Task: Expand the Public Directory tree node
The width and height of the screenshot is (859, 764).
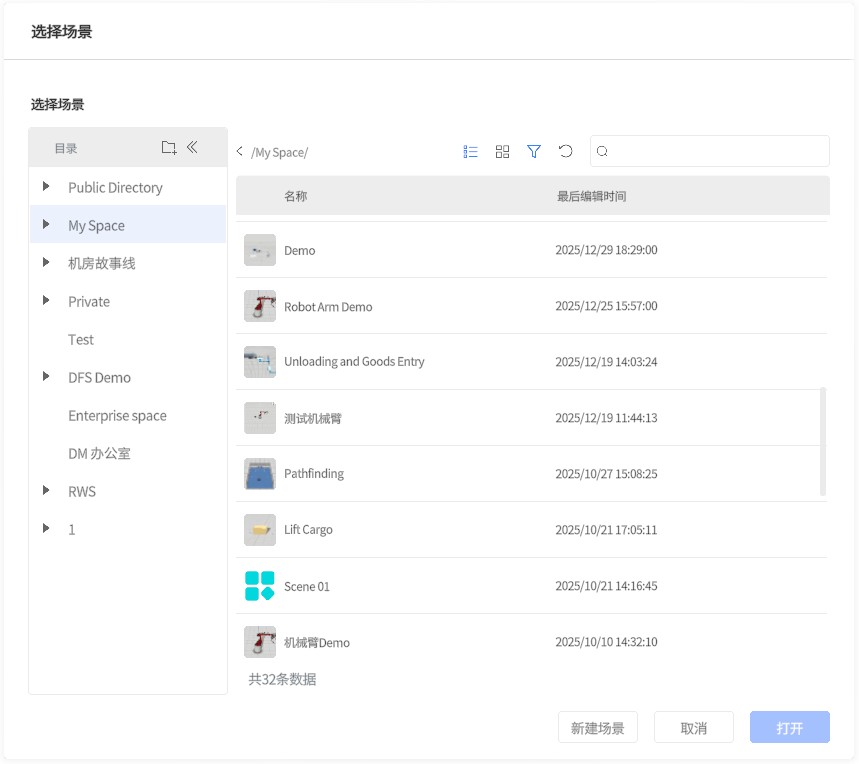Action: pyautogui.click(x=46, y=187)
